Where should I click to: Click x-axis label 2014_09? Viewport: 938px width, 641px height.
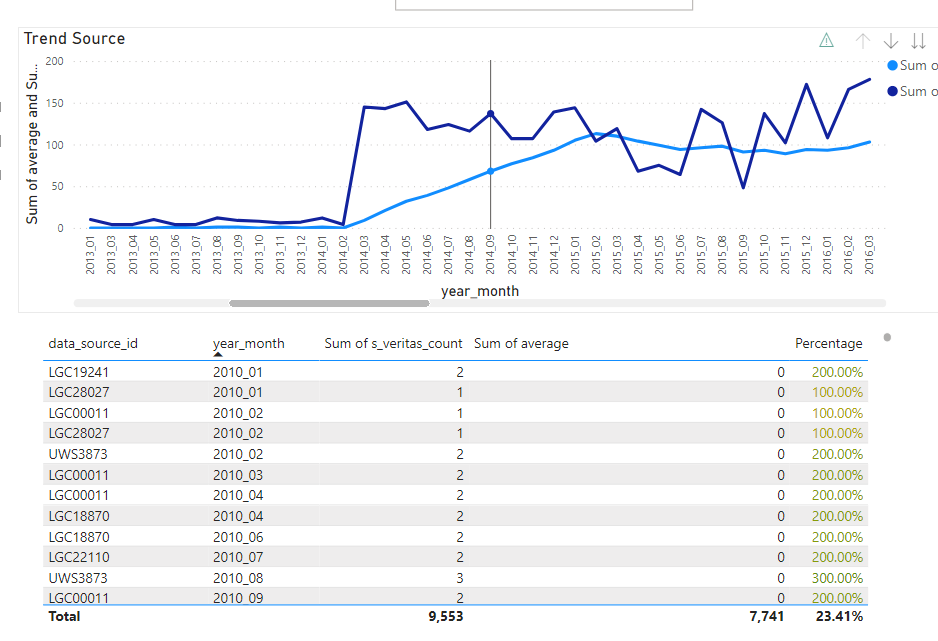(491, 255)
